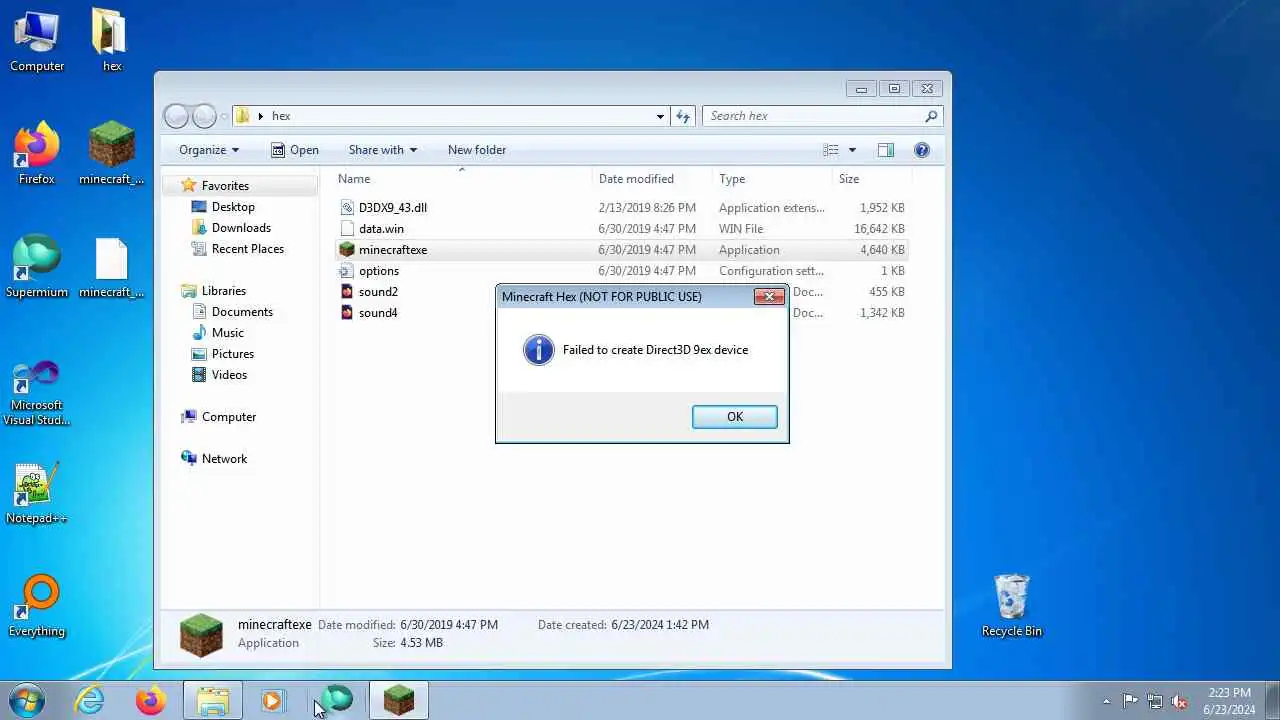The width and height of the screenshot is (1280, 720).
Task: Launch Supermium desktop shortcut
Action: point(37,267)
